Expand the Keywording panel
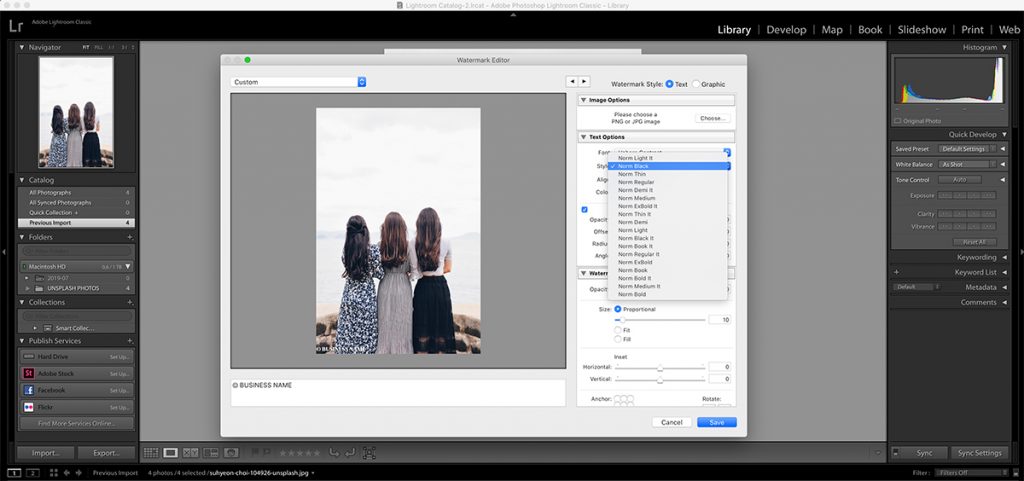This screenshot has width=1024, height=481. pos(1004,257)
